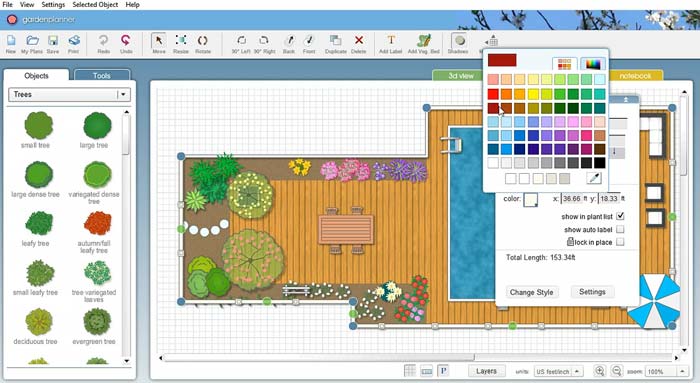
Task: Switch to spectrum color picker tab
Action: click(x=593, y=64)
